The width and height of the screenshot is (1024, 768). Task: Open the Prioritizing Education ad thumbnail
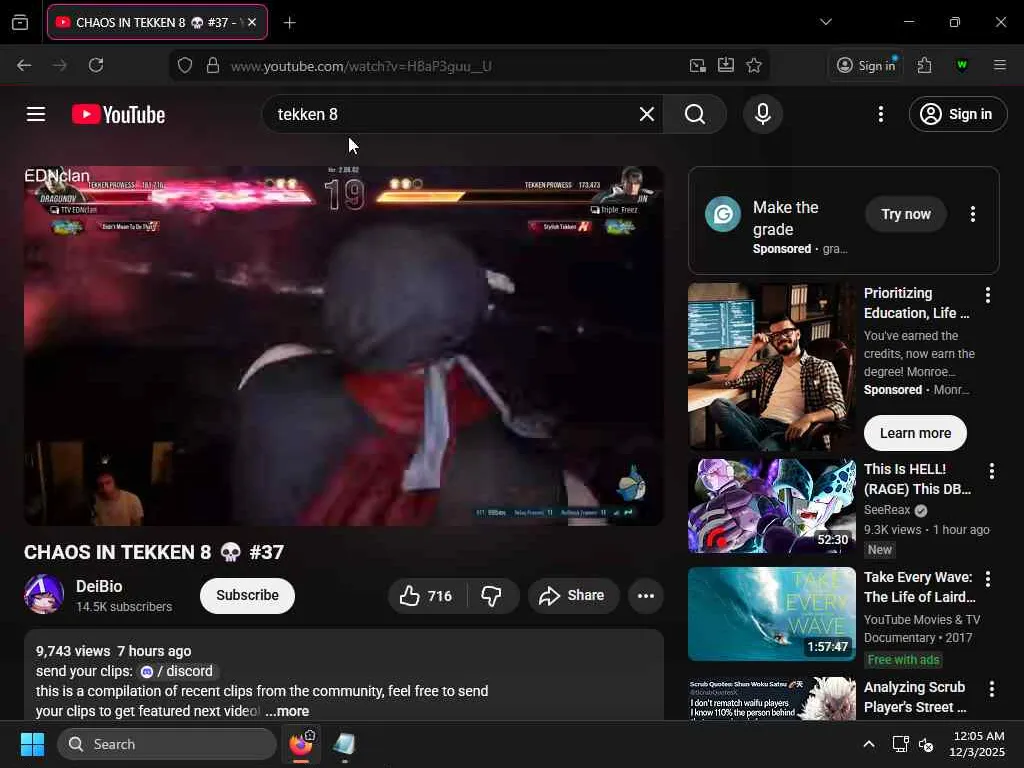pos(771,367)
